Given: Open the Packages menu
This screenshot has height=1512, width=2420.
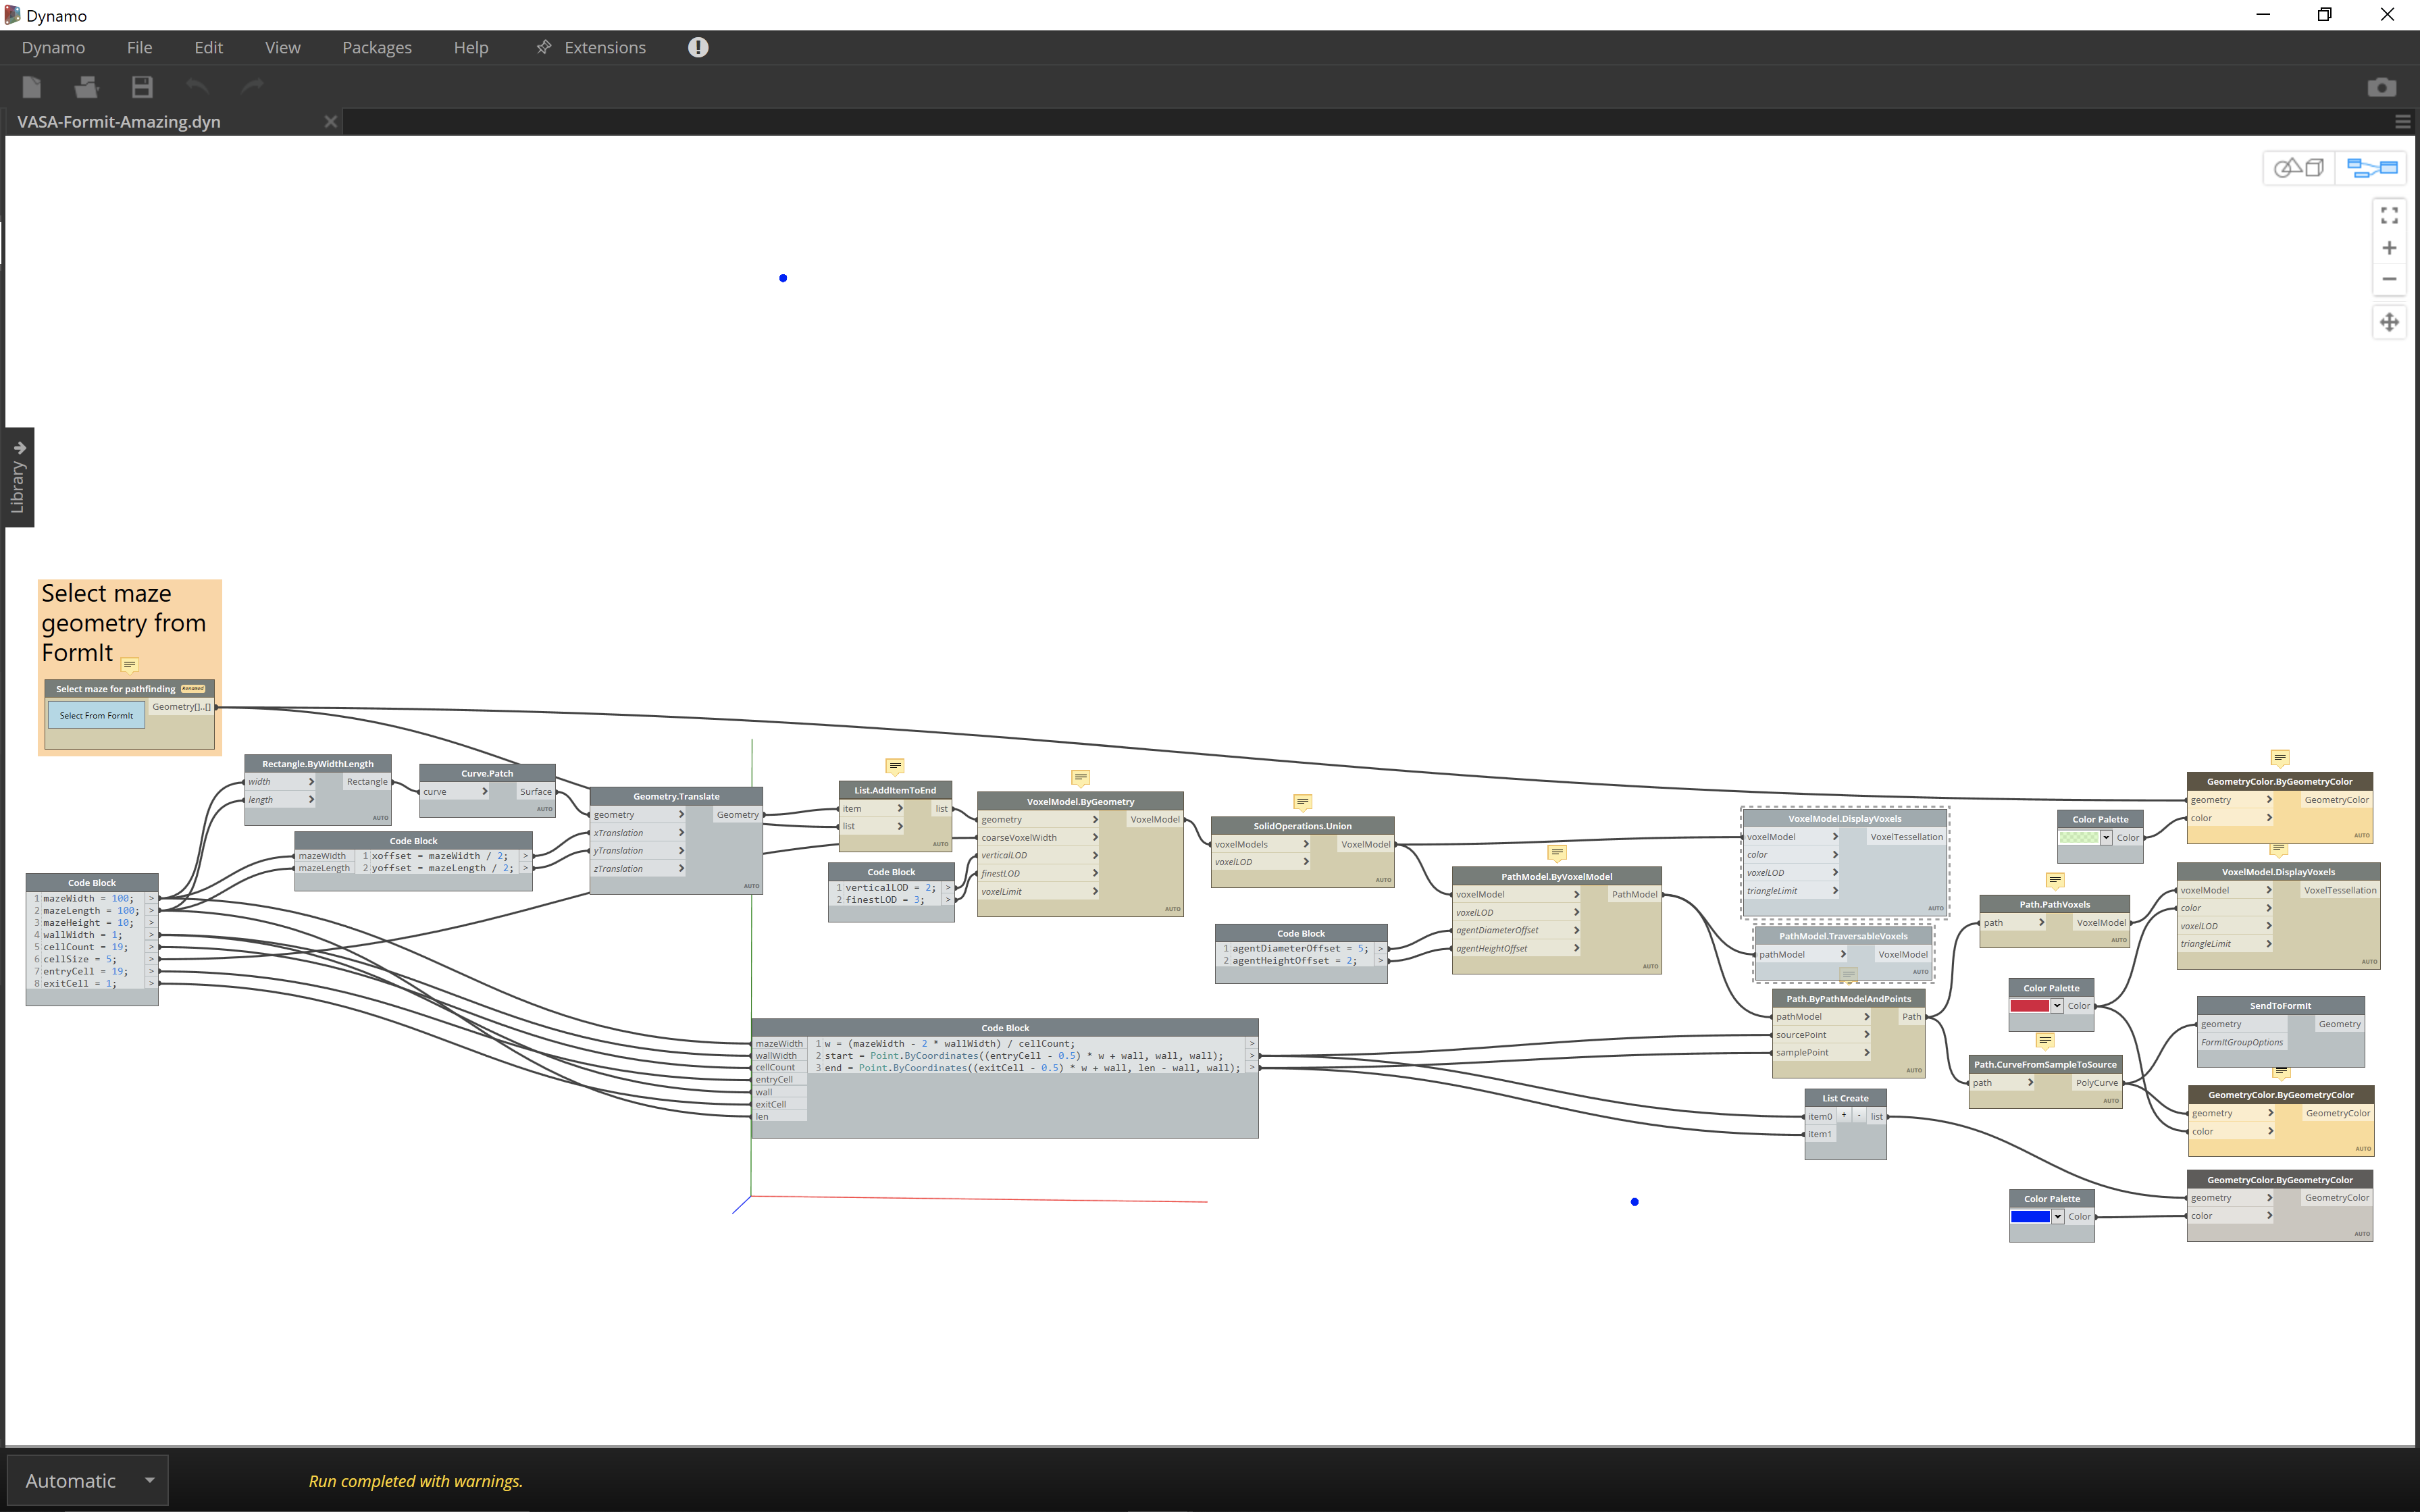Looking at the screenshot, I should (x=376, y=47).
